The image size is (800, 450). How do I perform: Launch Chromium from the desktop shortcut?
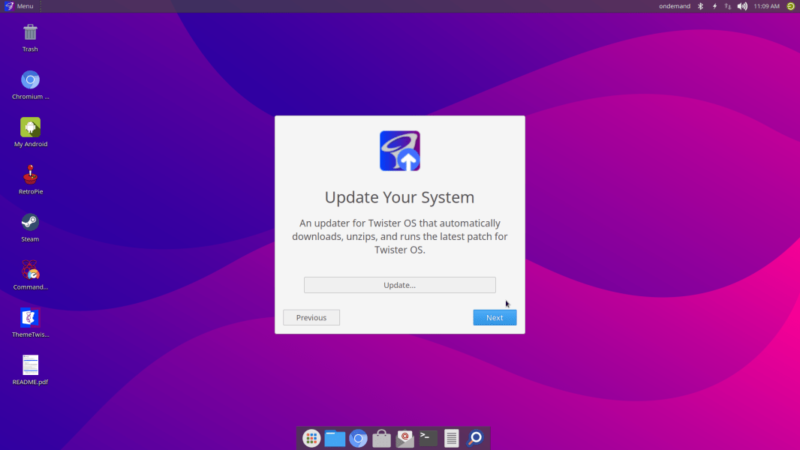tap(30, 85)
